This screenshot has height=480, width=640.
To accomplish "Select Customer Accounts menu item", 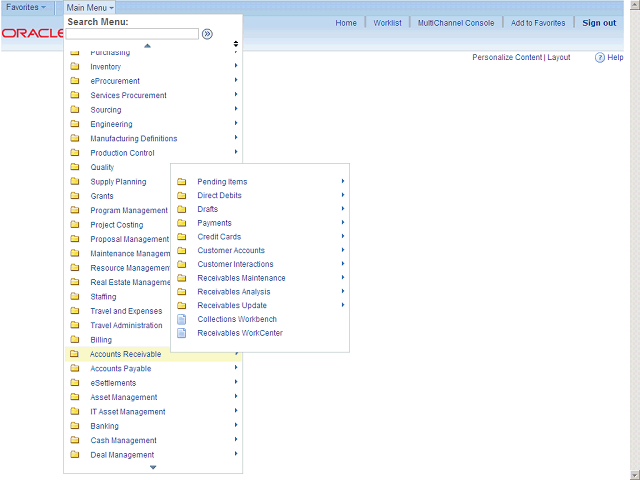I will 231,251.
